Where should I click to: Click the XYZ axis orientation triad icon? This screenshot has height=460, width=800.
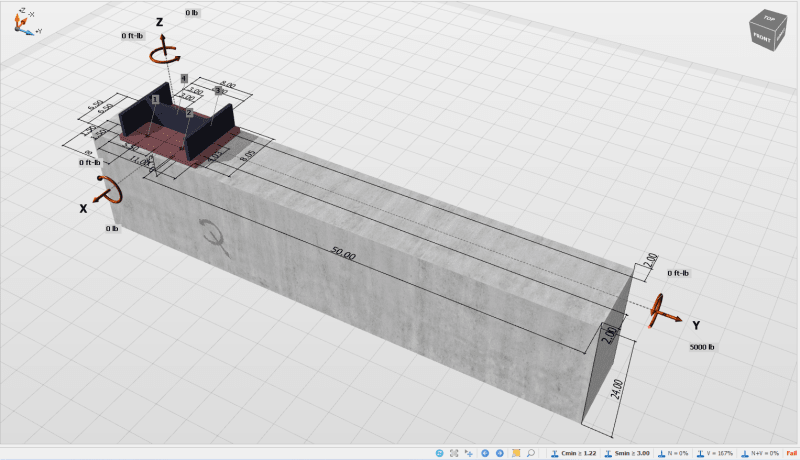26,22
